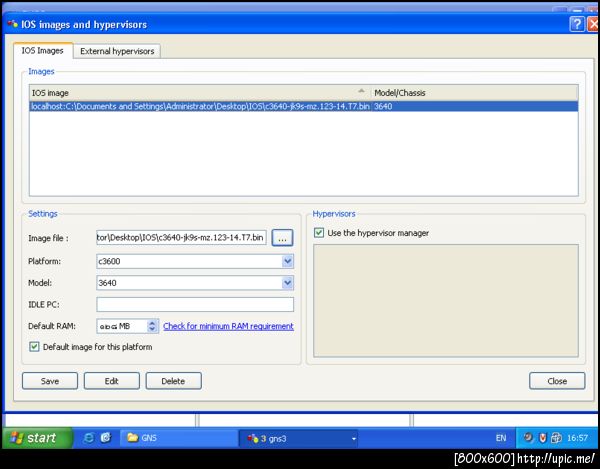
Task: Click the Edit button
Action: point(112,381)
